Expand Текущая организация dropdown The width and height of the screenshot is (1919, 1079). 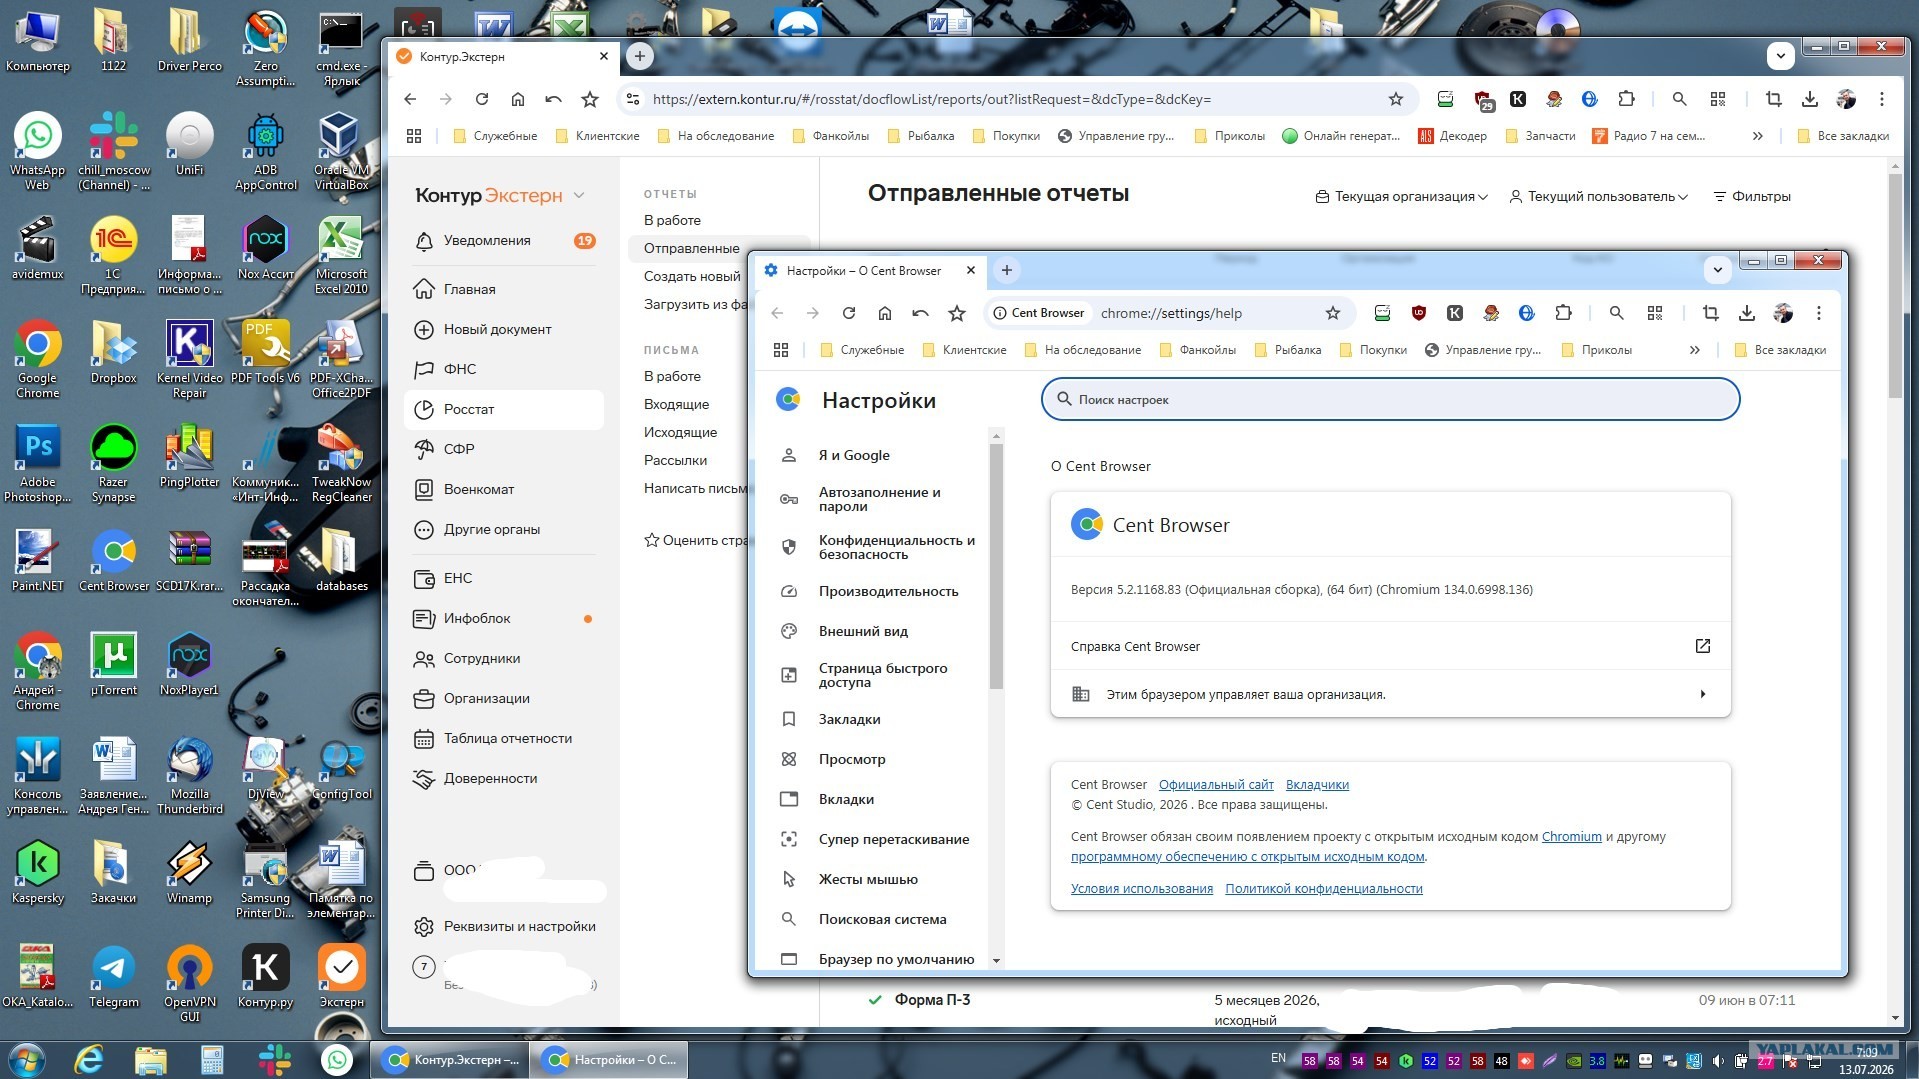point(1401,196)
